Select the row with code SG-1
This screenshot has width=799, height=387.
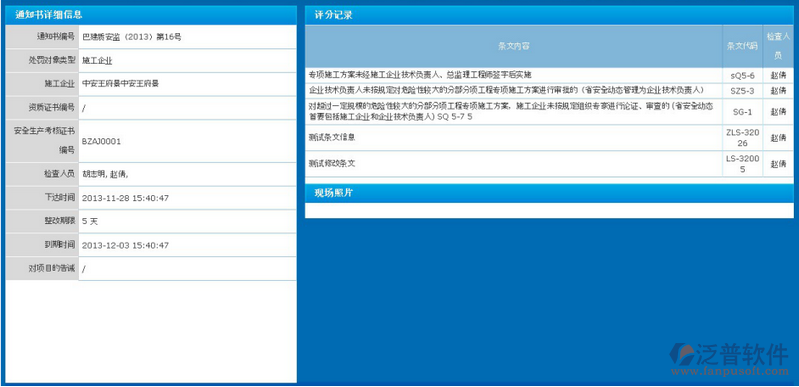[x=549, y=112]
